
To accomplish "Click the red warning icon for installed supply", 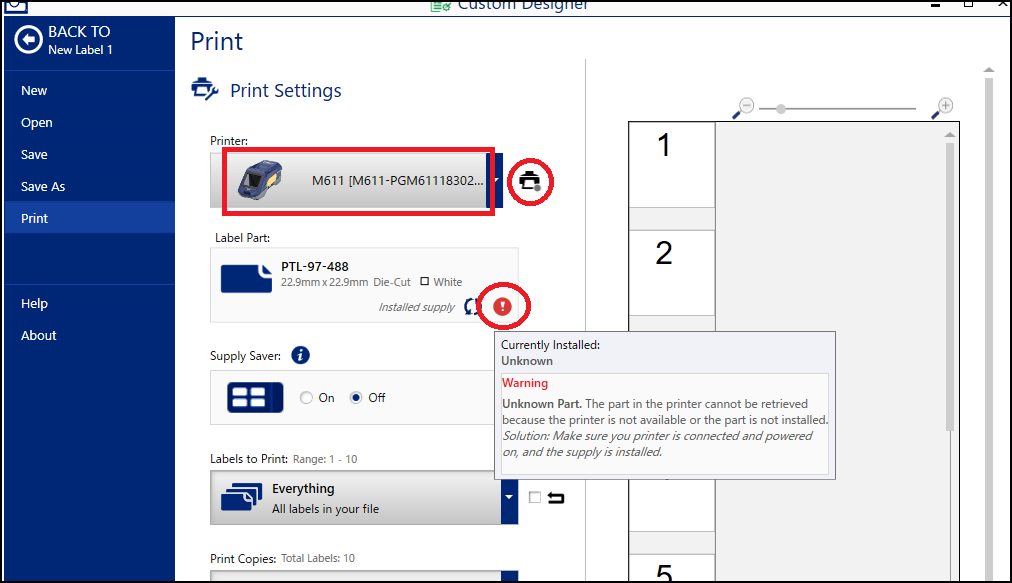I will tap(502, 307).
